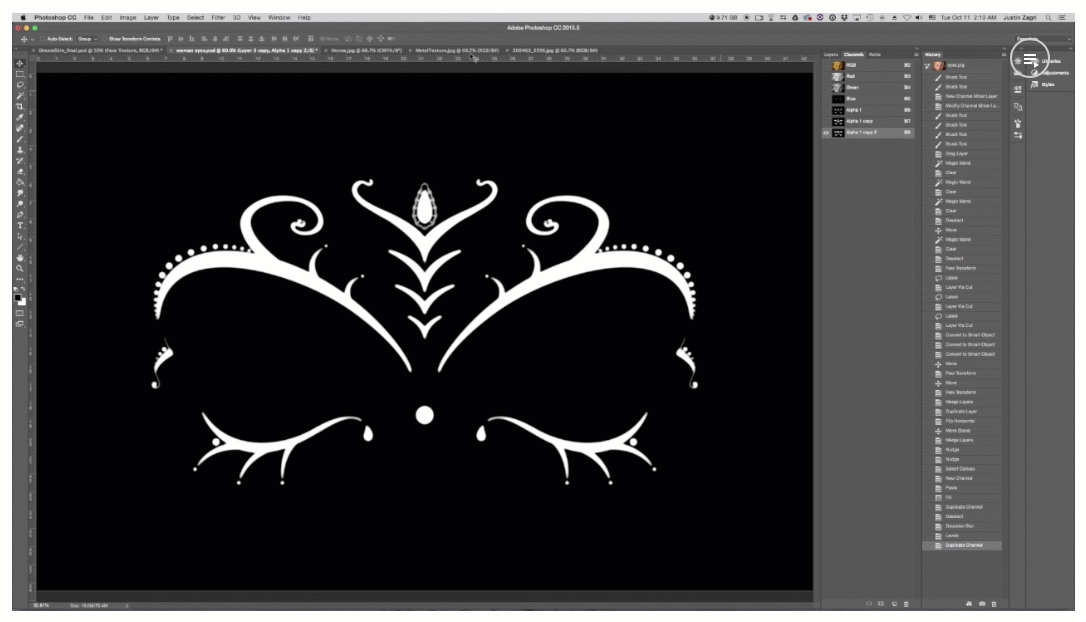Screen dimensions: 1086x622
Task: Select the Zoom tool
Action: click(20, 268)
